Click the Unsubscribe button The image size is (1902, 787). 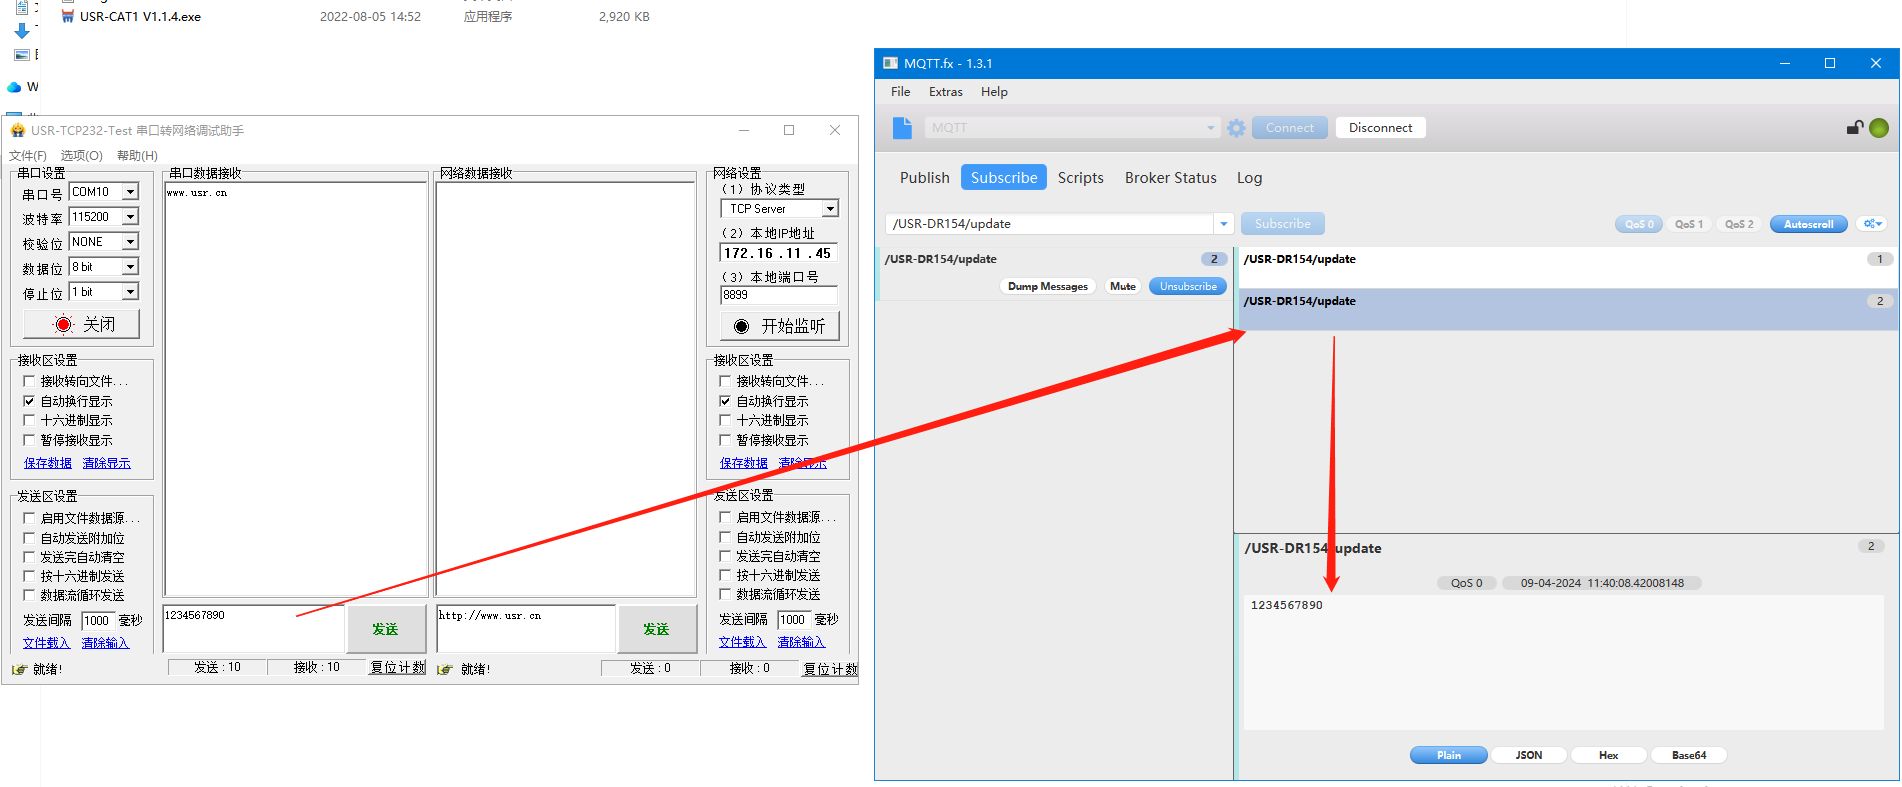(1188, 287)
